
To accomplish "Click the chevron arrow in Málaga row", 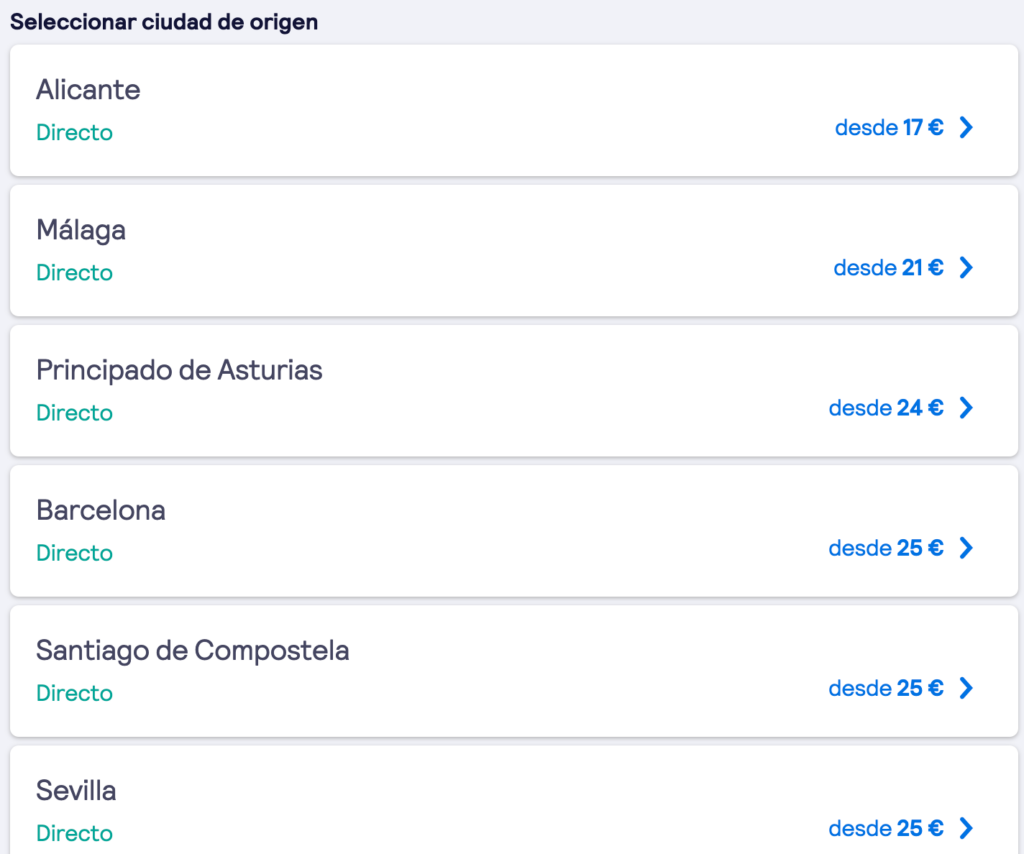I will (966, 268).
